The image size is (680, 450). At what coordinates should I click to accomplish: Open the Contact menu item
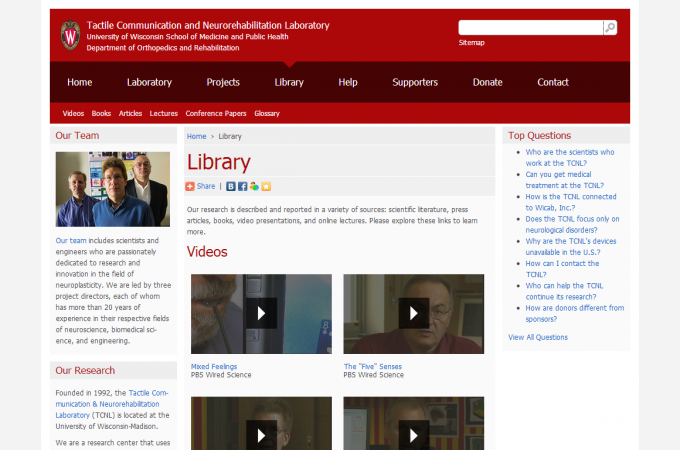[553, 82]
